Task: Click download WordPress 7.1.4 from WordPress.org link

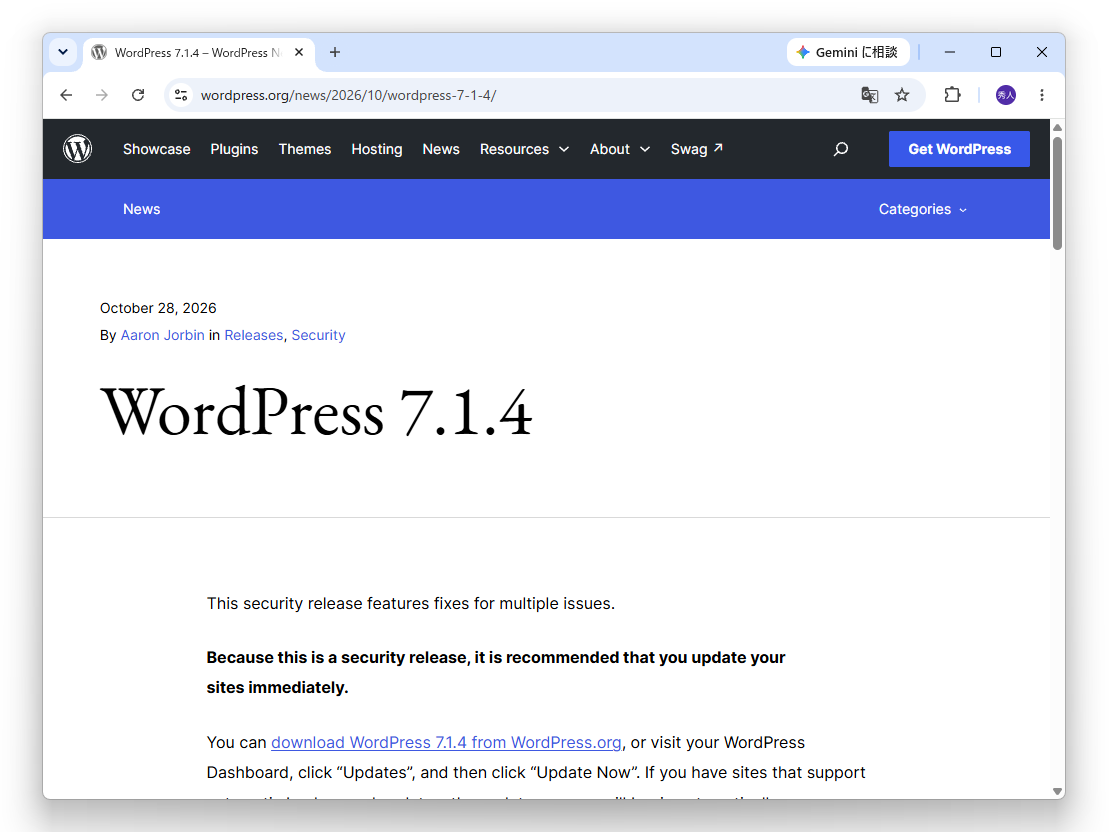Action: pyautogui.click(x=446, y=743)
